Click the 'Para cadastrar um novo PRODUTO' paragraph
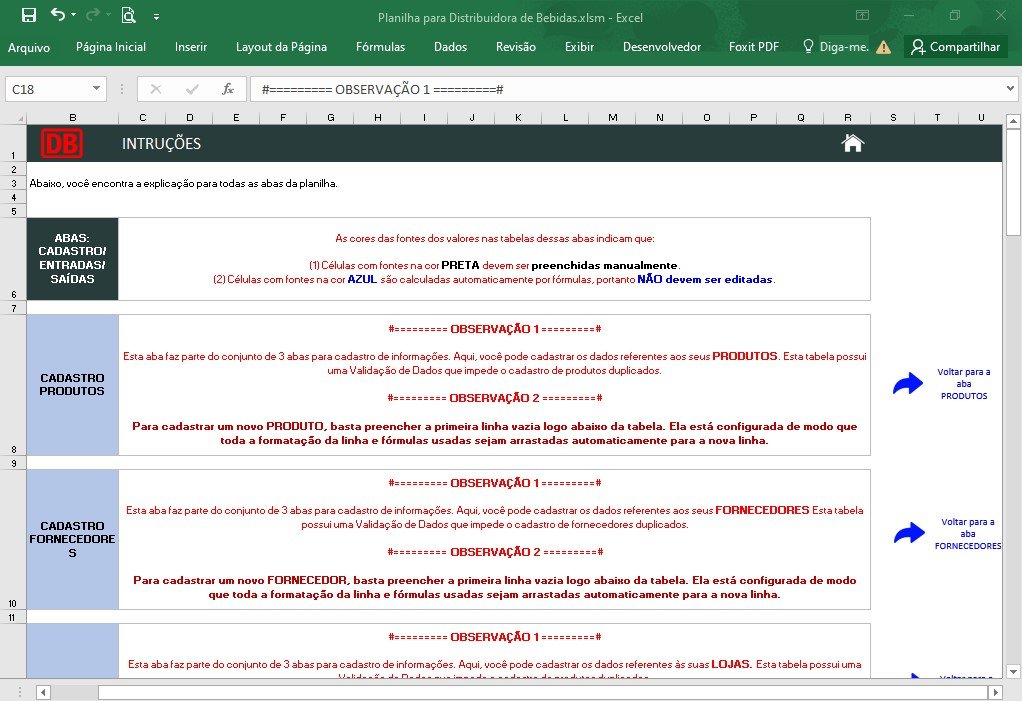The image size is (1022, 701). [x=495, y=433]
